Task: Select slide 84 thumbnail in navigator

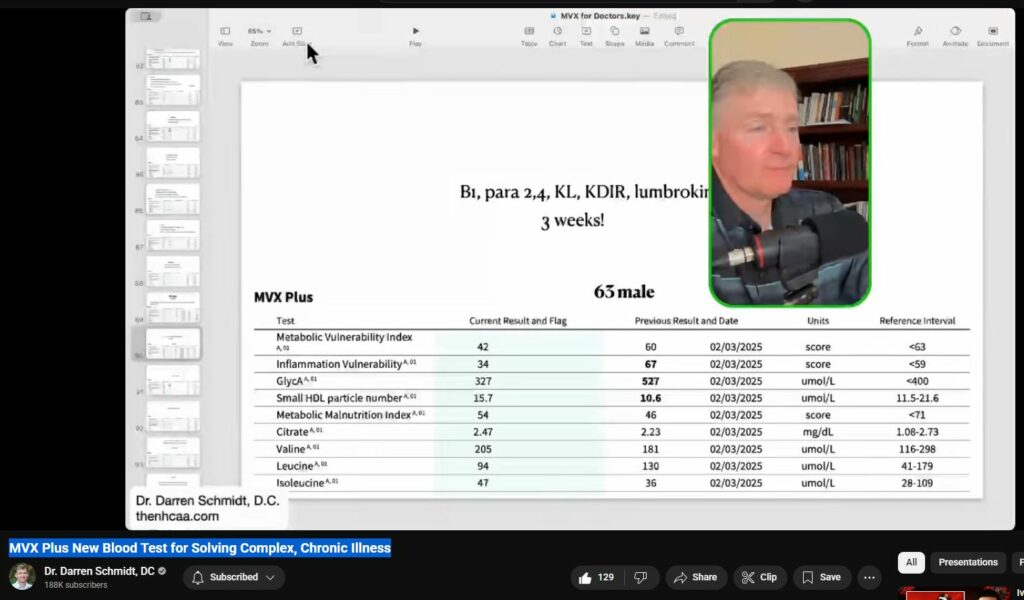Action: [173, 126]
